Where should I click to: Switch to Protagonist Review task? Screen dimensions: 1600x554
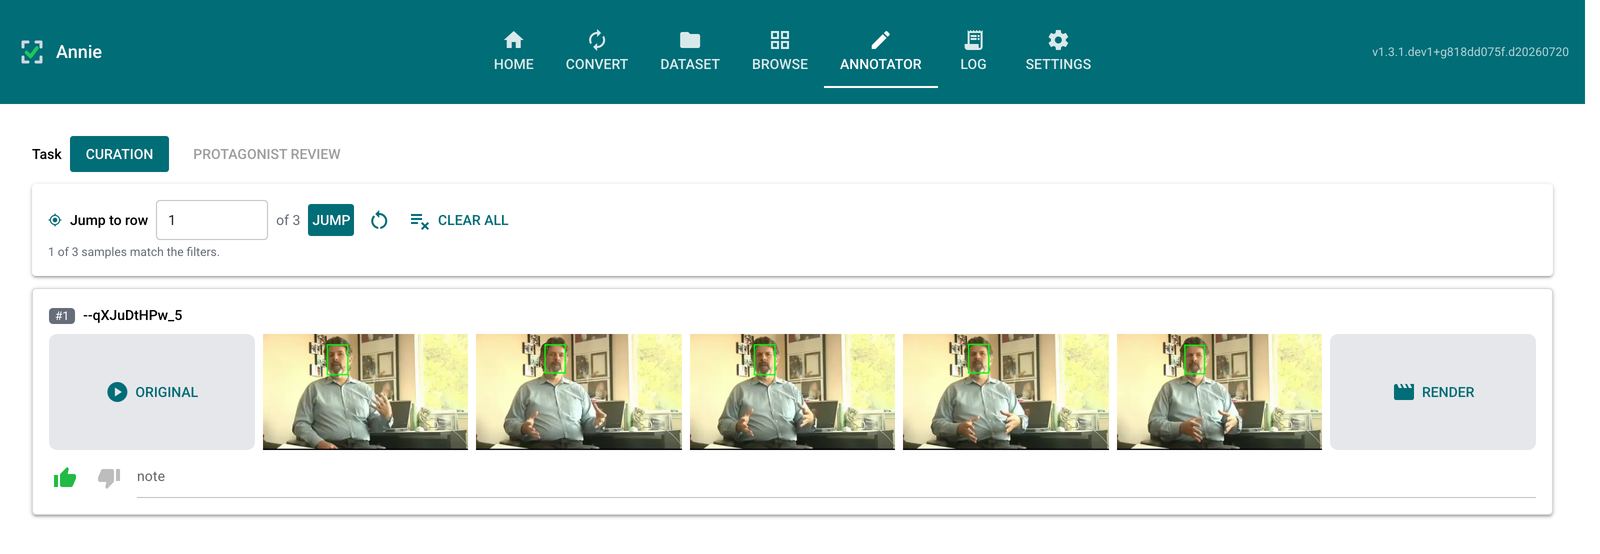tap(266, 154)
